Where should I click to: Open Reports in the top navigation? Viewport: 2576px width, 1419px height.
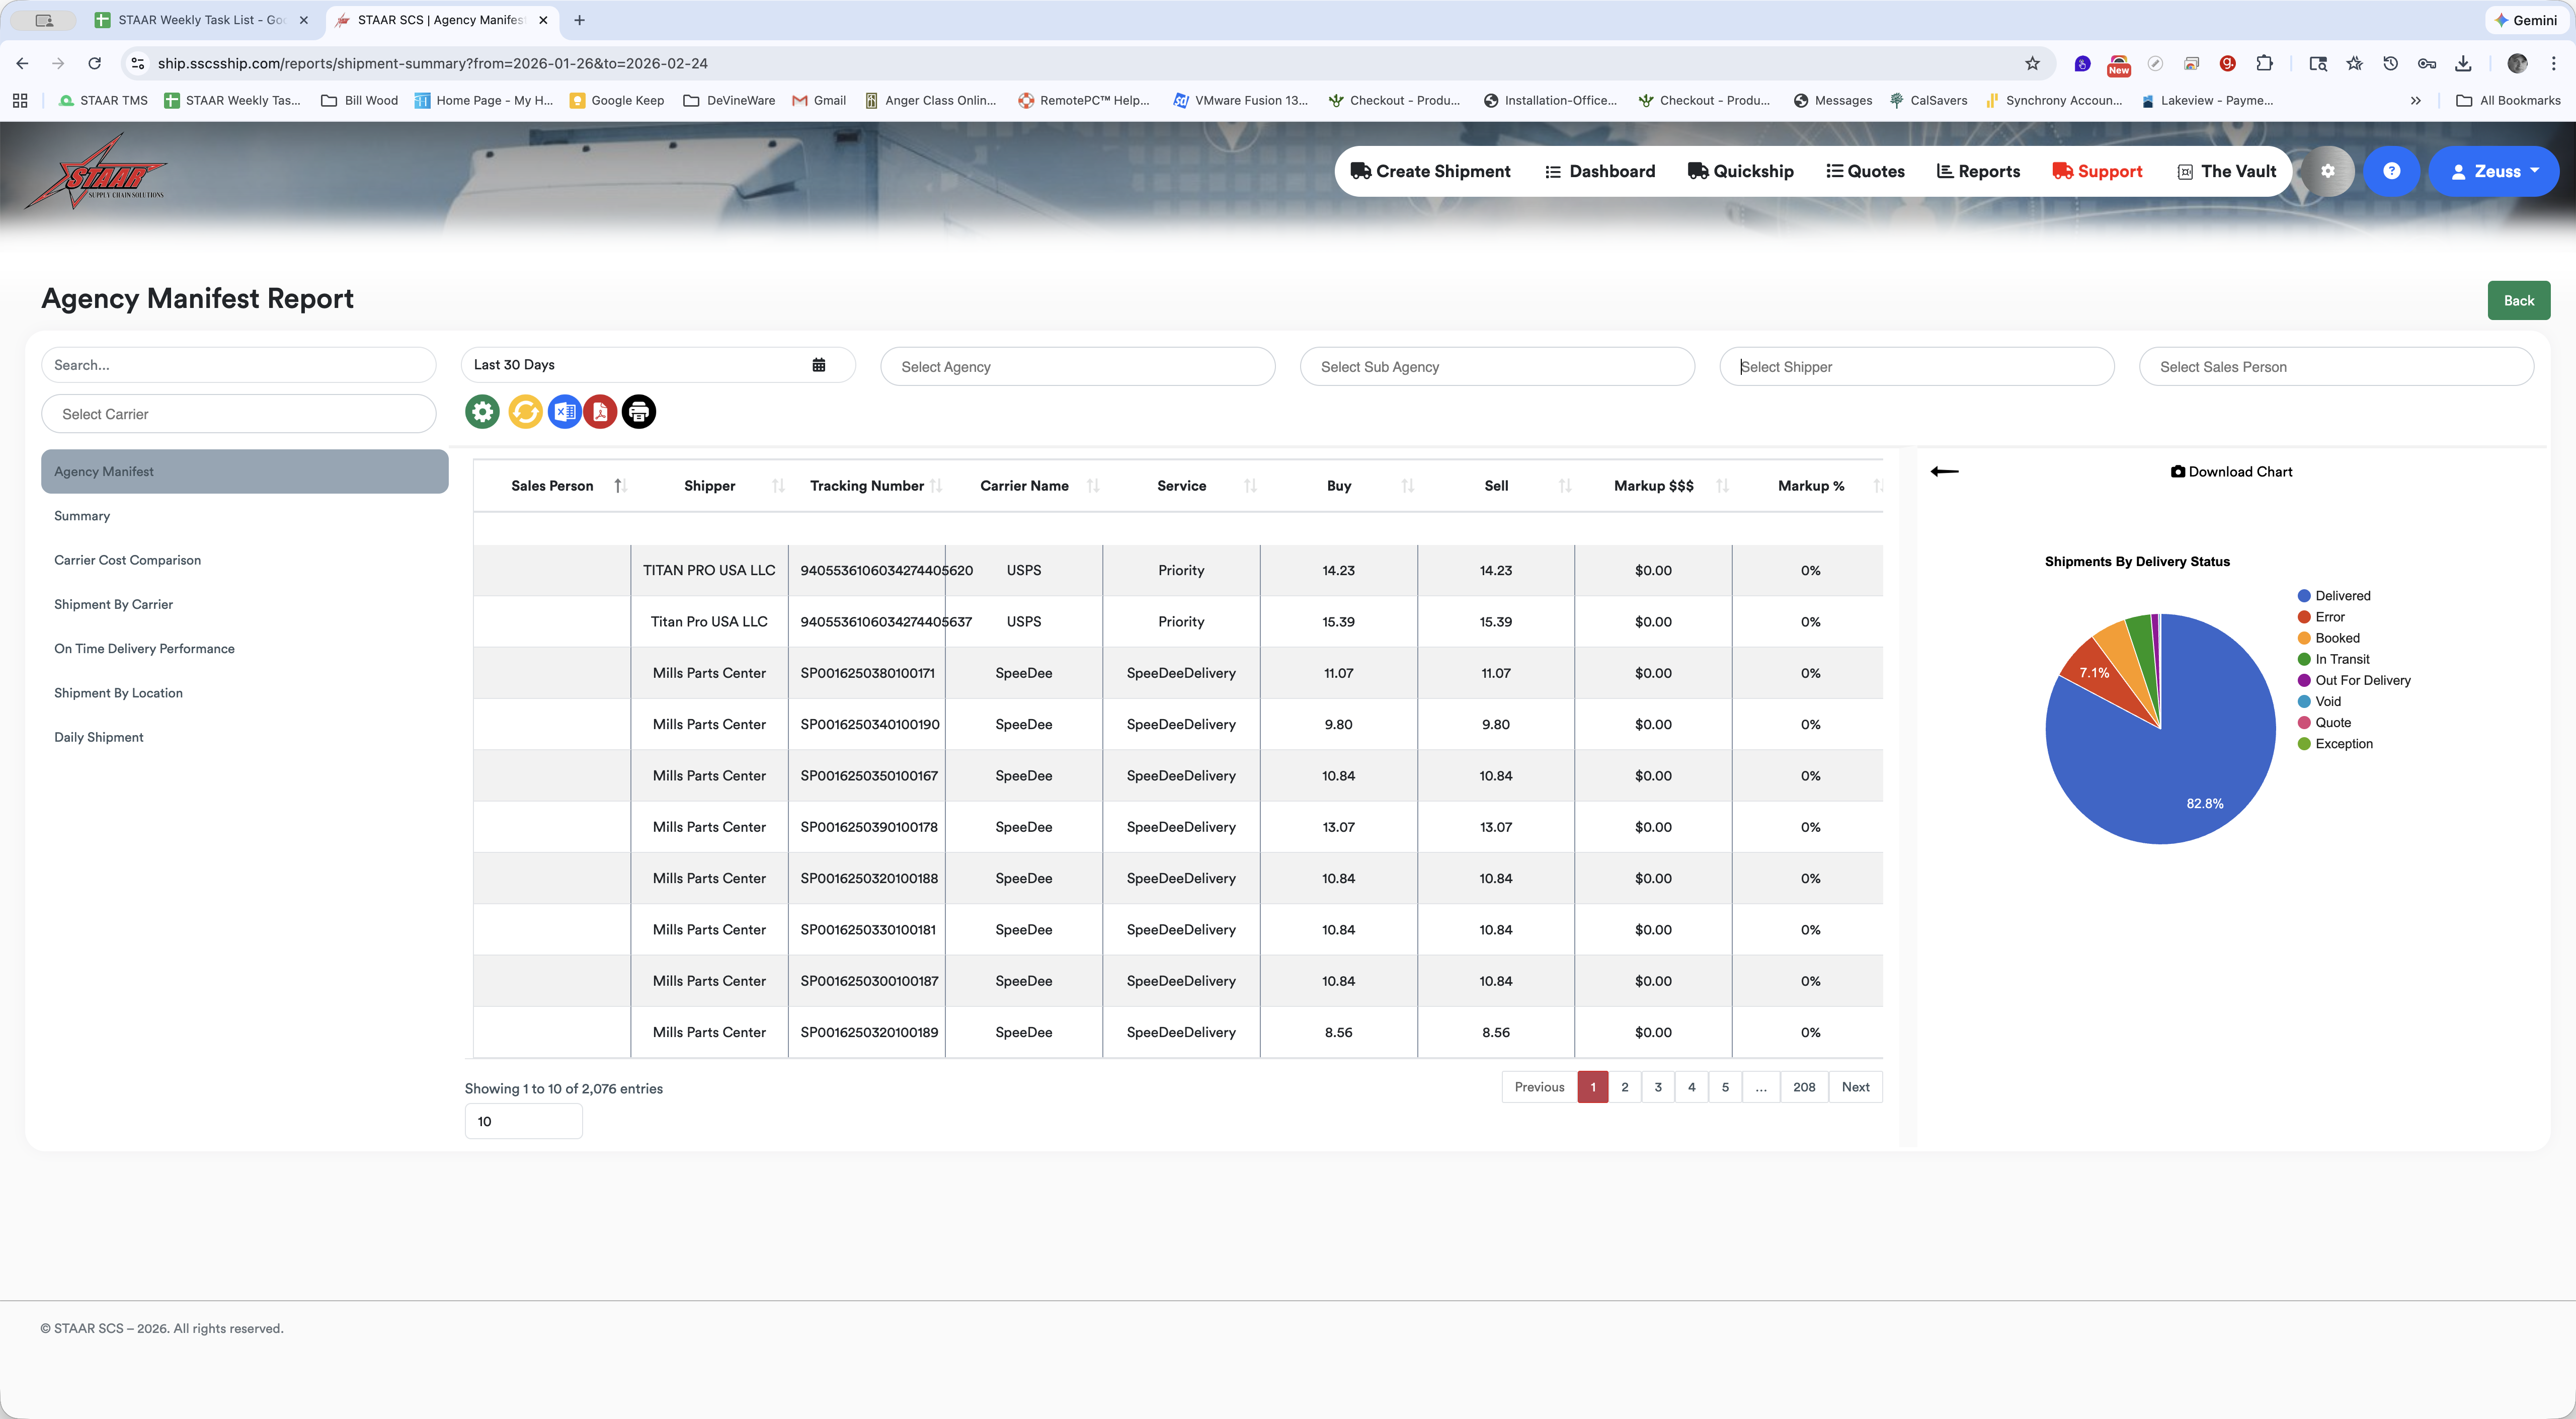click(1978, 171)
